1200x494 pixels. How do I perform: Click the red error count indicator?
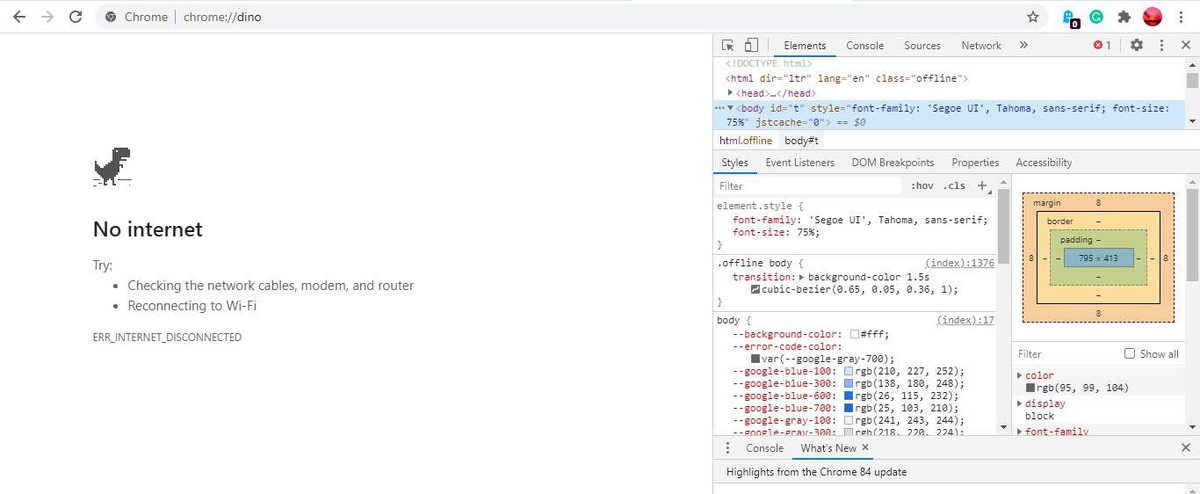coord(1102,45)
